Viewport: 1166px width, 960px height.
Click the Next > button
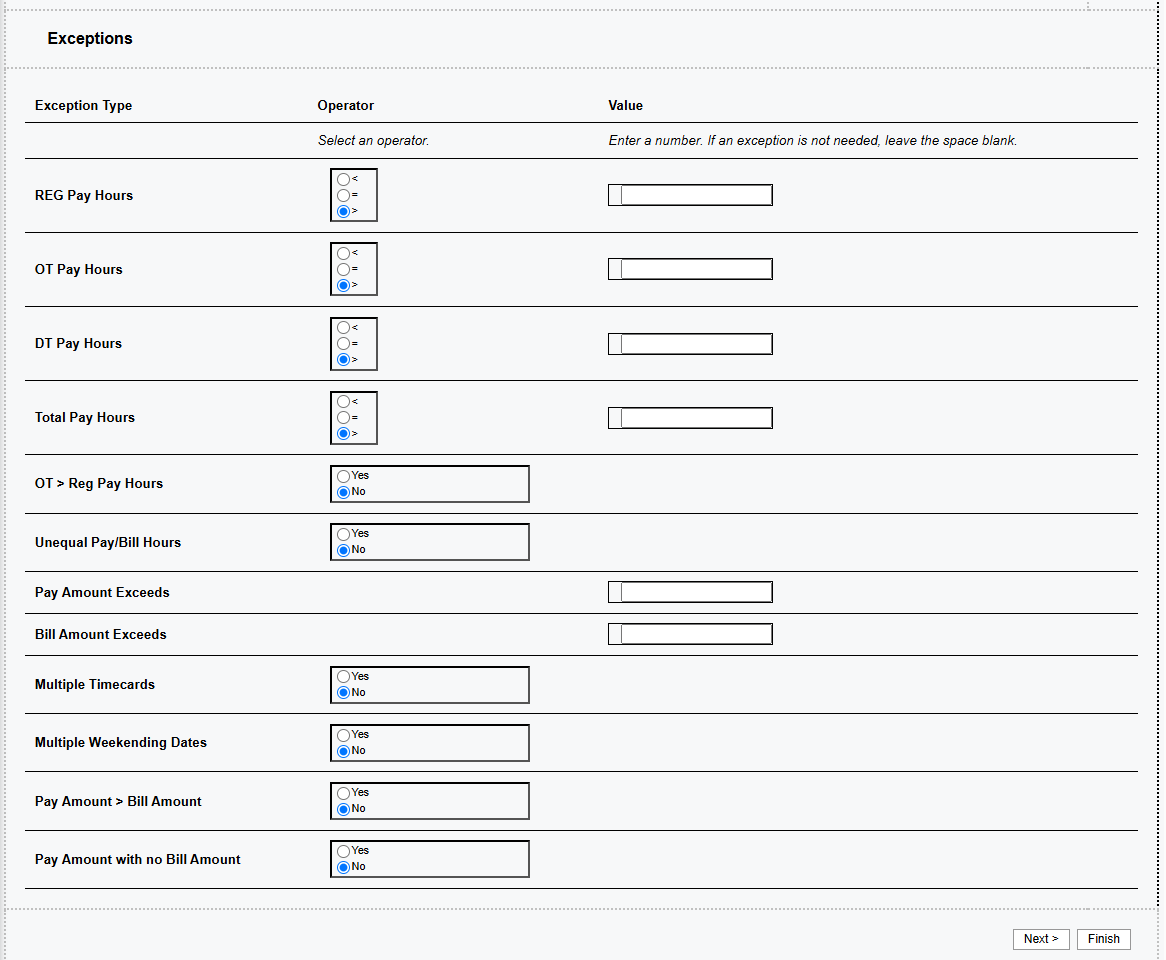(1041, 939)
